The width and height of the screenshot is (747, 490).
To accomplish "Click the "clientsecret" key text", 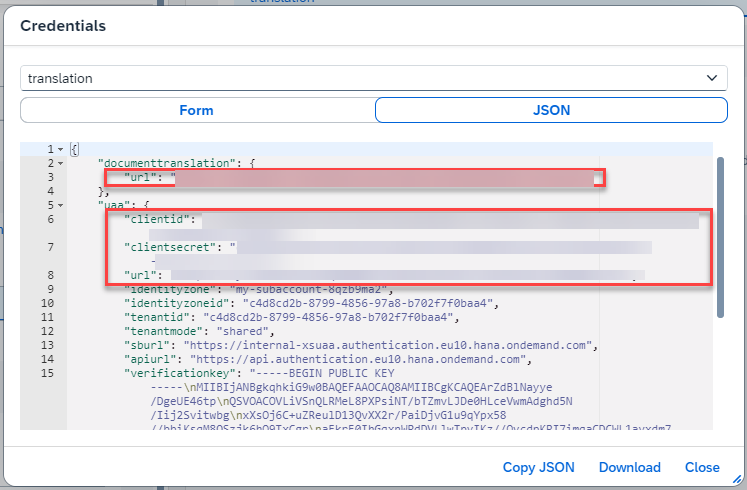I will 171,248.
